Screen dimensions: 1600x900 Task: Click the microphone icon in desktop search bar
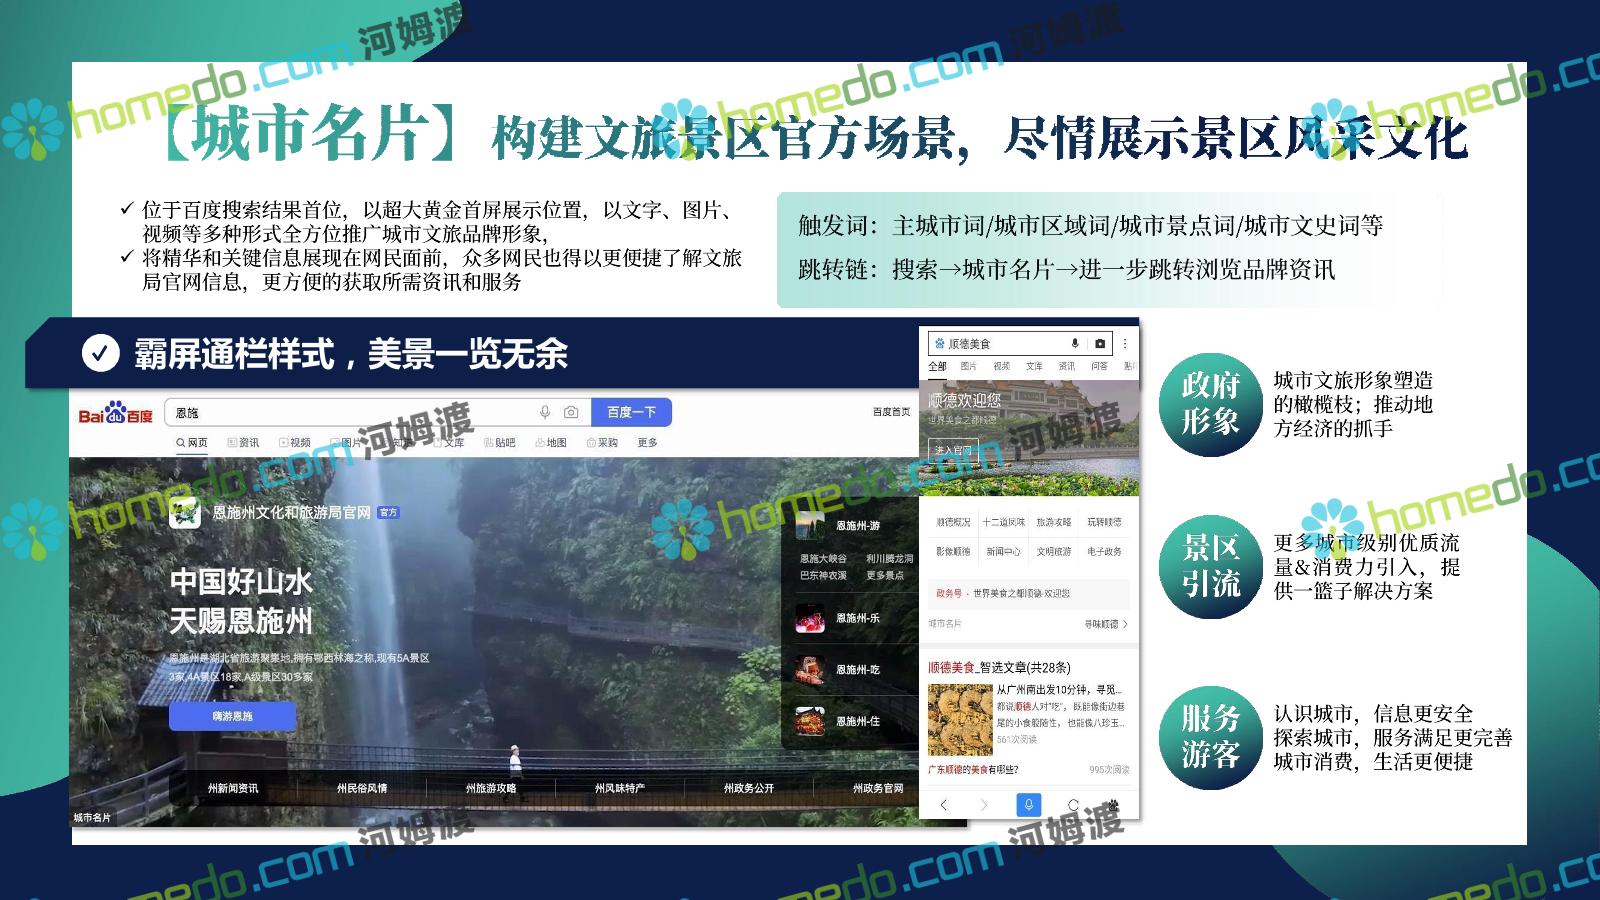pyautogui.click(x=545, y=412)
